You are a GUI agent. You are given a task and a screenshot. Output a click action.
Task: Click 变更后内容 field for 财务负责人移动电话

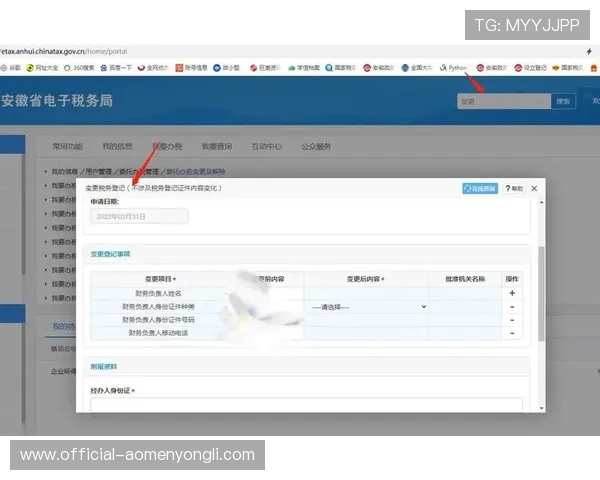[x=367, y=333]
